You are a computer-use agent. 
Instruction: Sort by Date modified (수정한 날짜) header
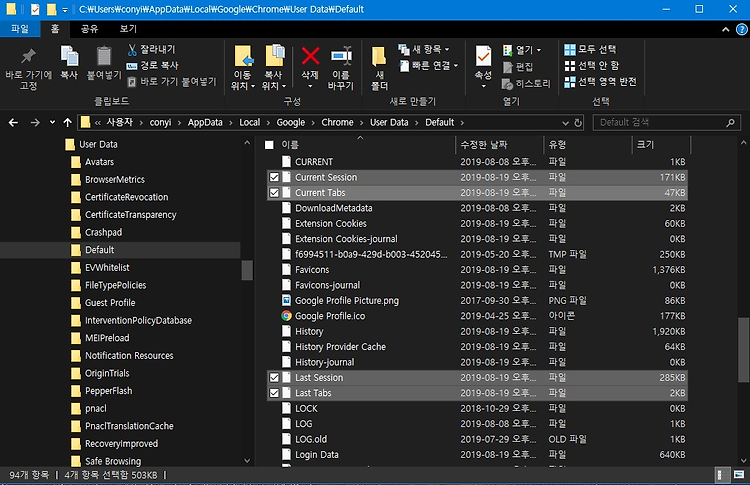pos(499,144)
